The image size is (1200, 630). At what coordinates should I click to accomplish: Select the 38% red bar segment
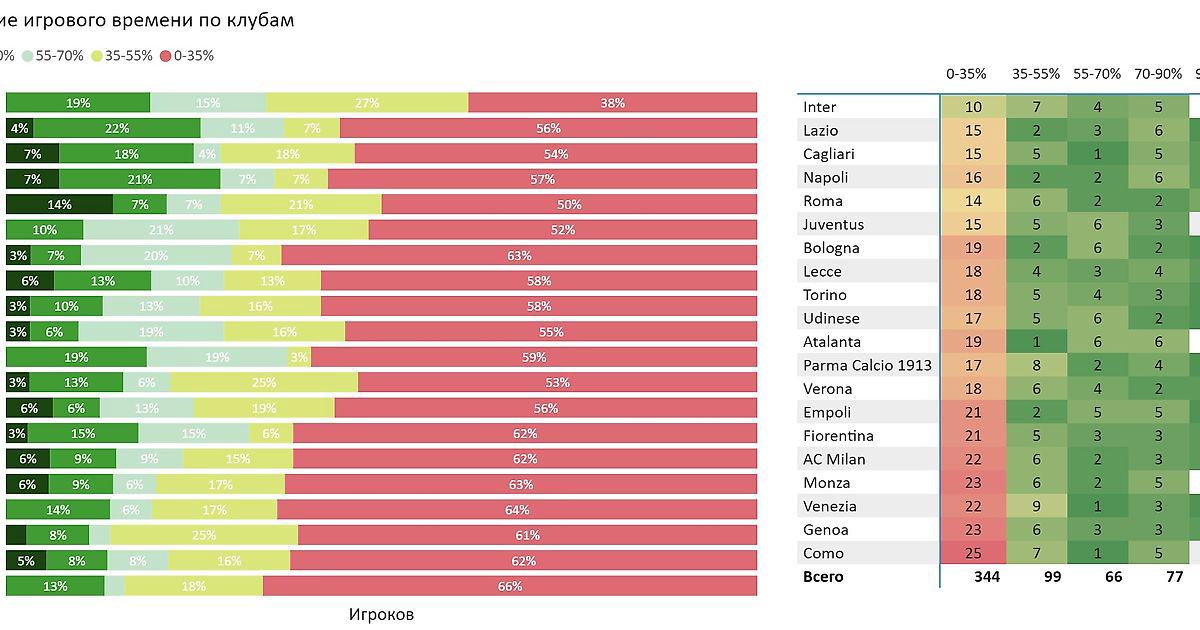(x=612, y=103)
